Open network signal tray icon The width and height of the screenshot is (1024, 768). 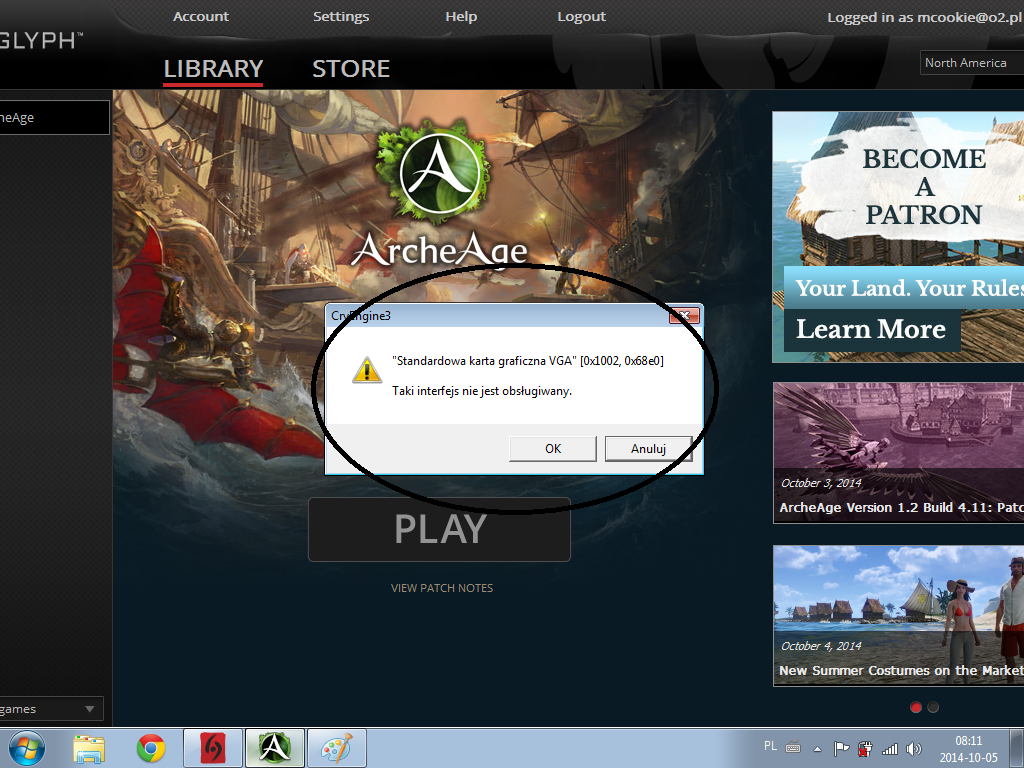click(889, 749)
